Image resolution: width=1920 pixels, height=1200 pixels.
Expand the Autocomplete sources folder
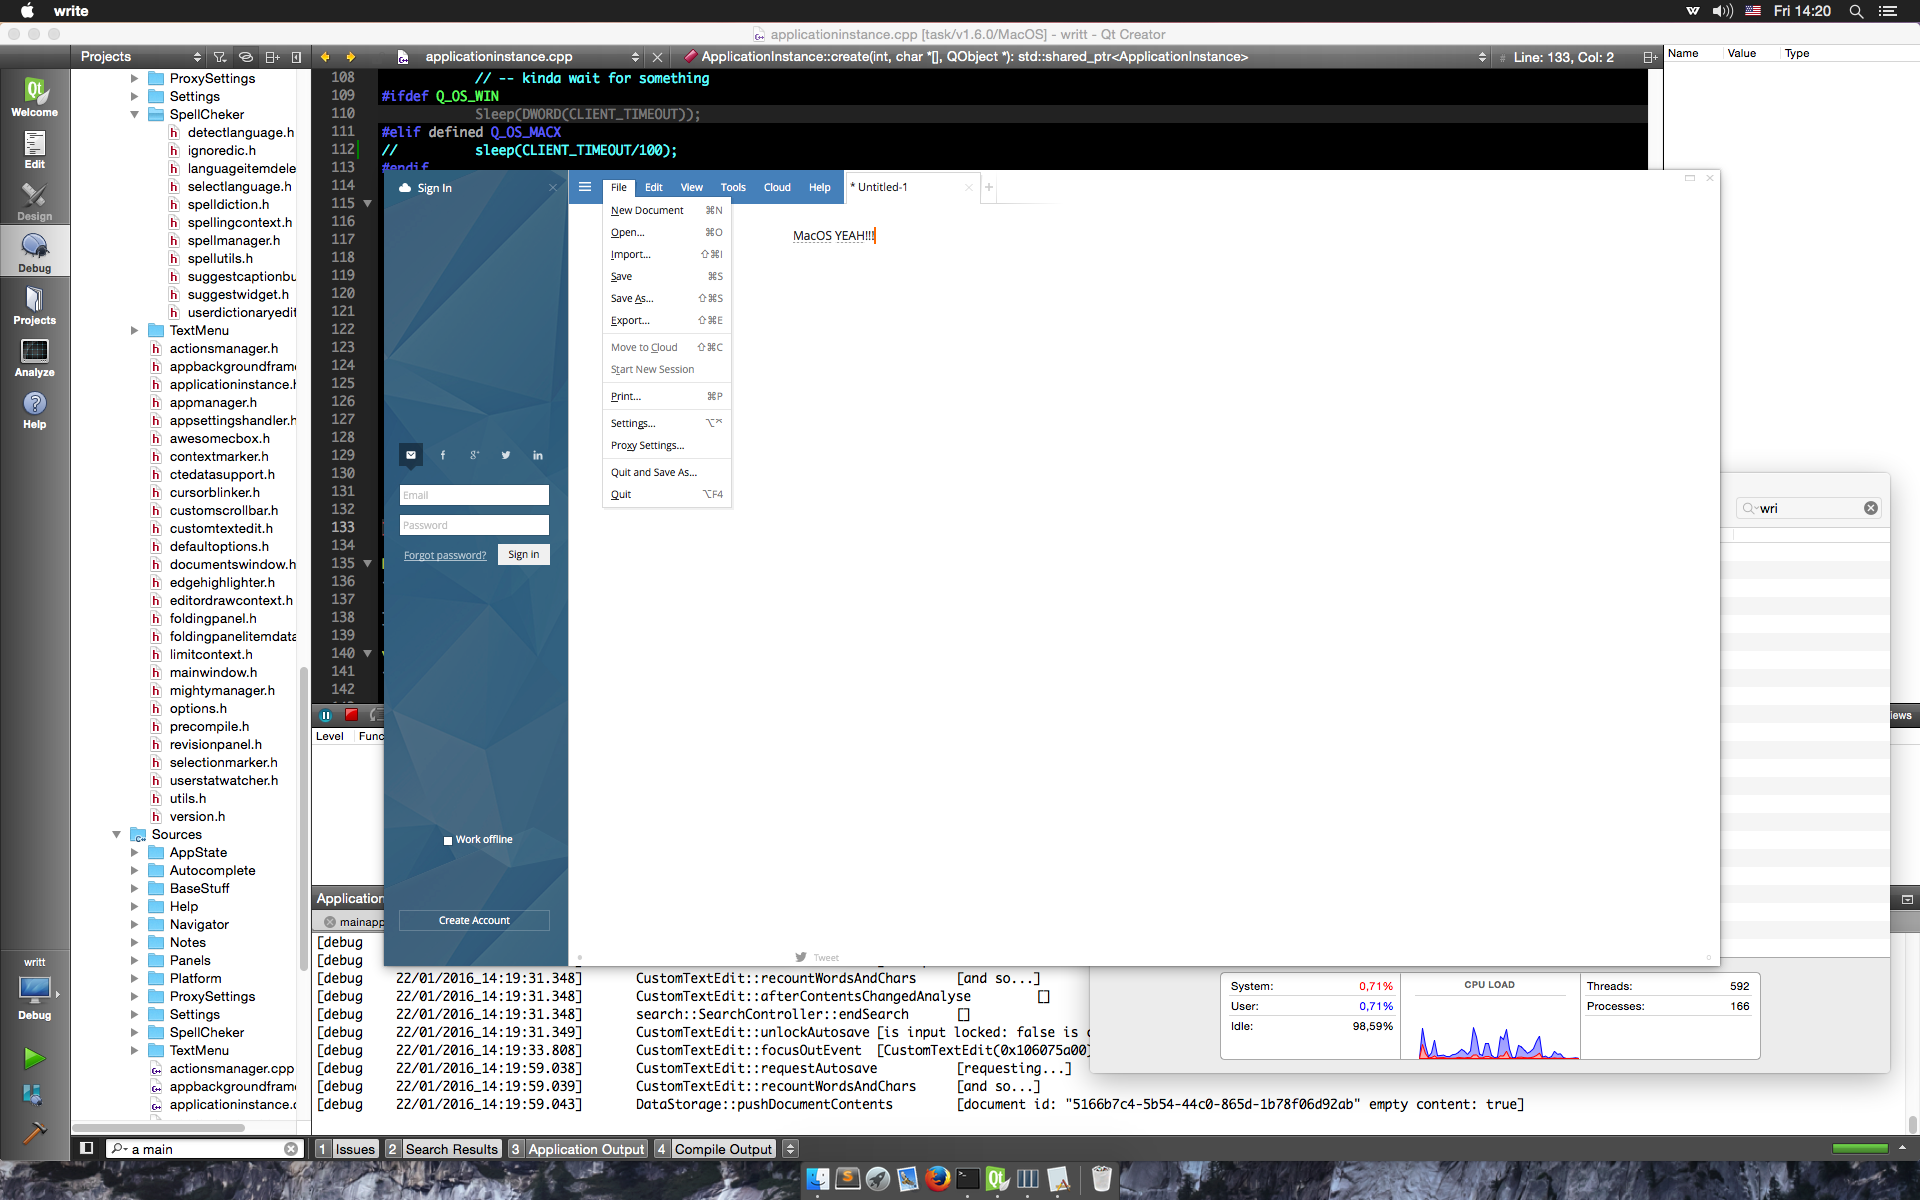pos(135,870)
